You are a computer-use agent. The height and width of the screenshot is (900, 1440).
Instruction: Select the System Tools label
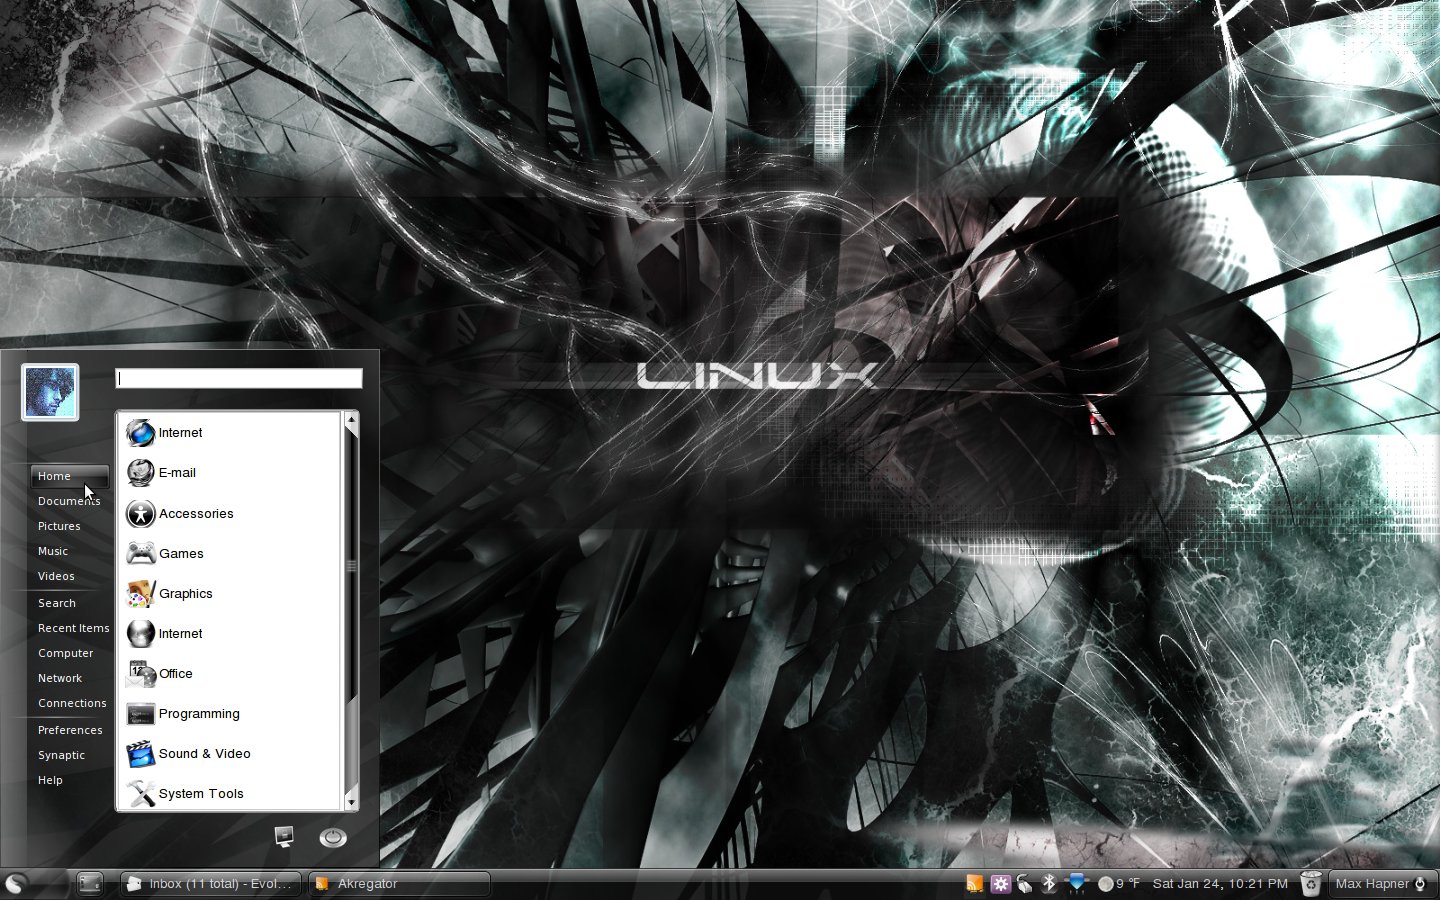tap(201, 794)
